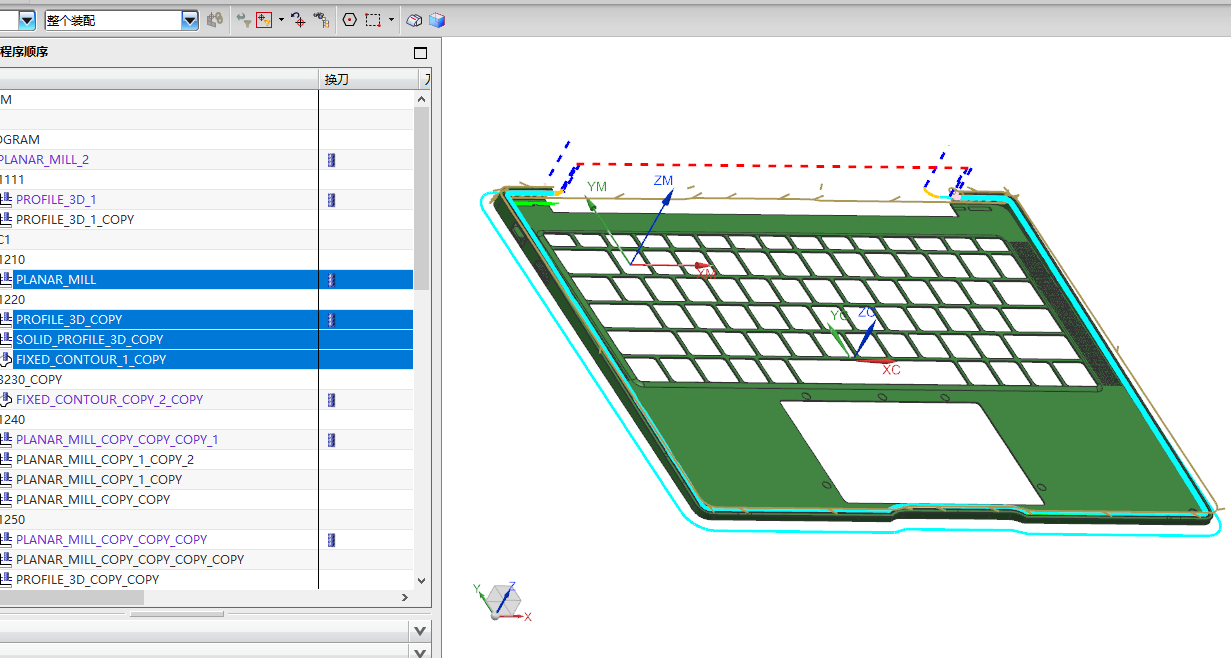Image resolution: width=1231 pixels, height=658 pixels.
Task: Click the assembly link icon beside the scope dropdown
Action: 214,19
